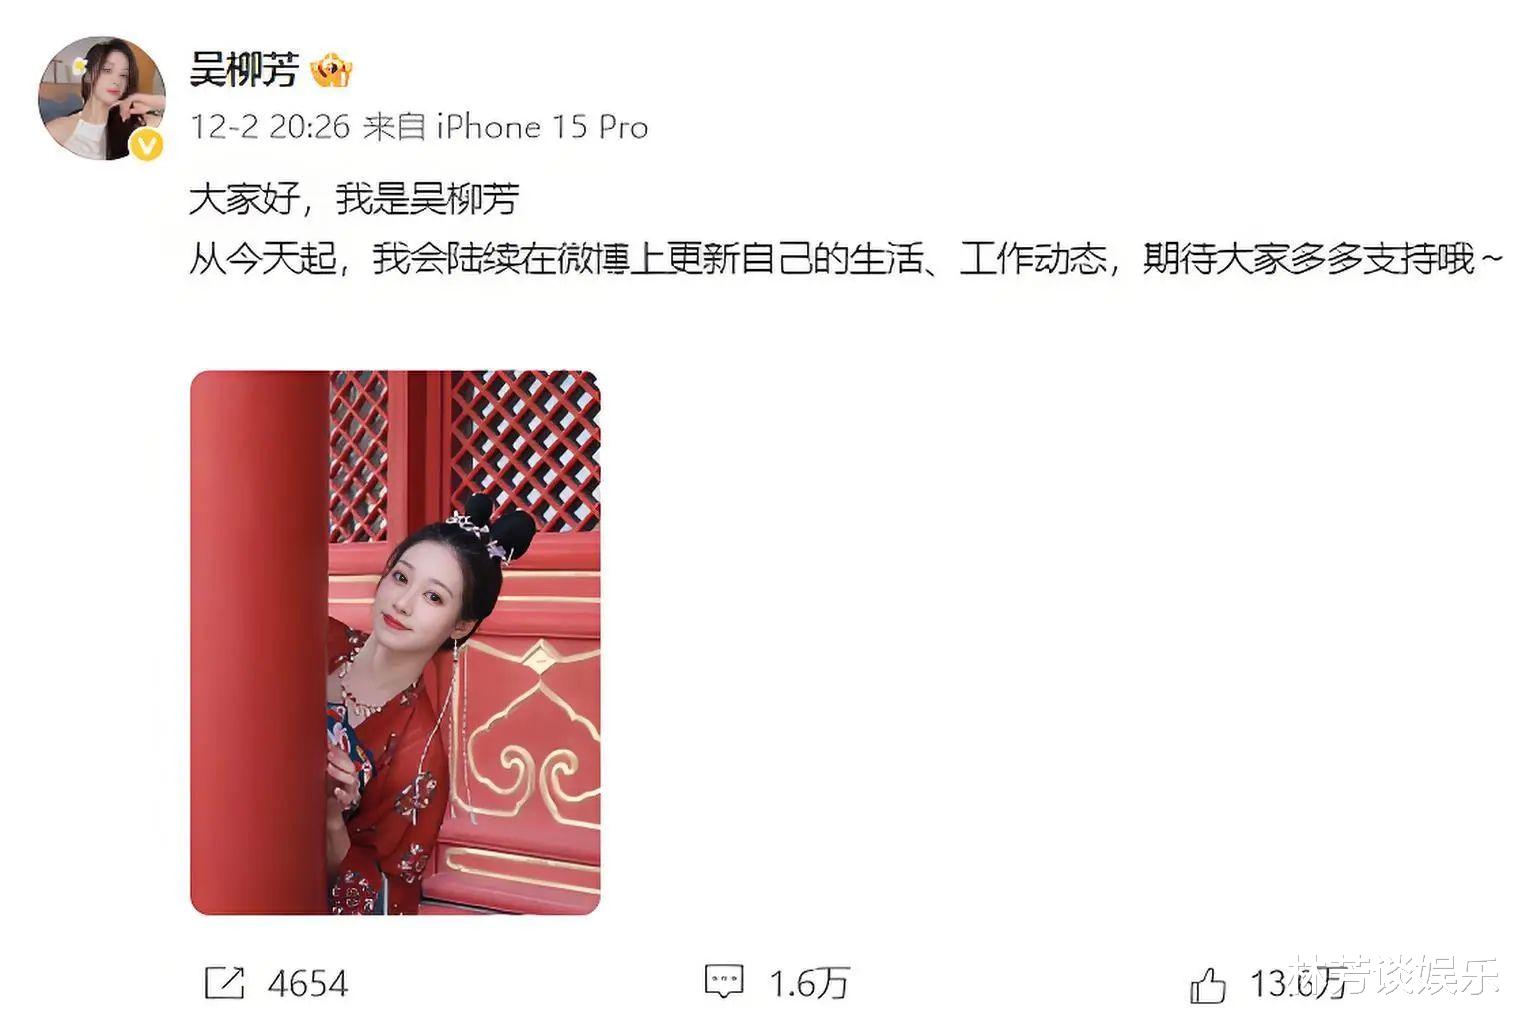Open the 12-2 20:26 post timestamp
Image resolution: width=1522 pixels, height=1024 pixels.
[x=270, y=127]
